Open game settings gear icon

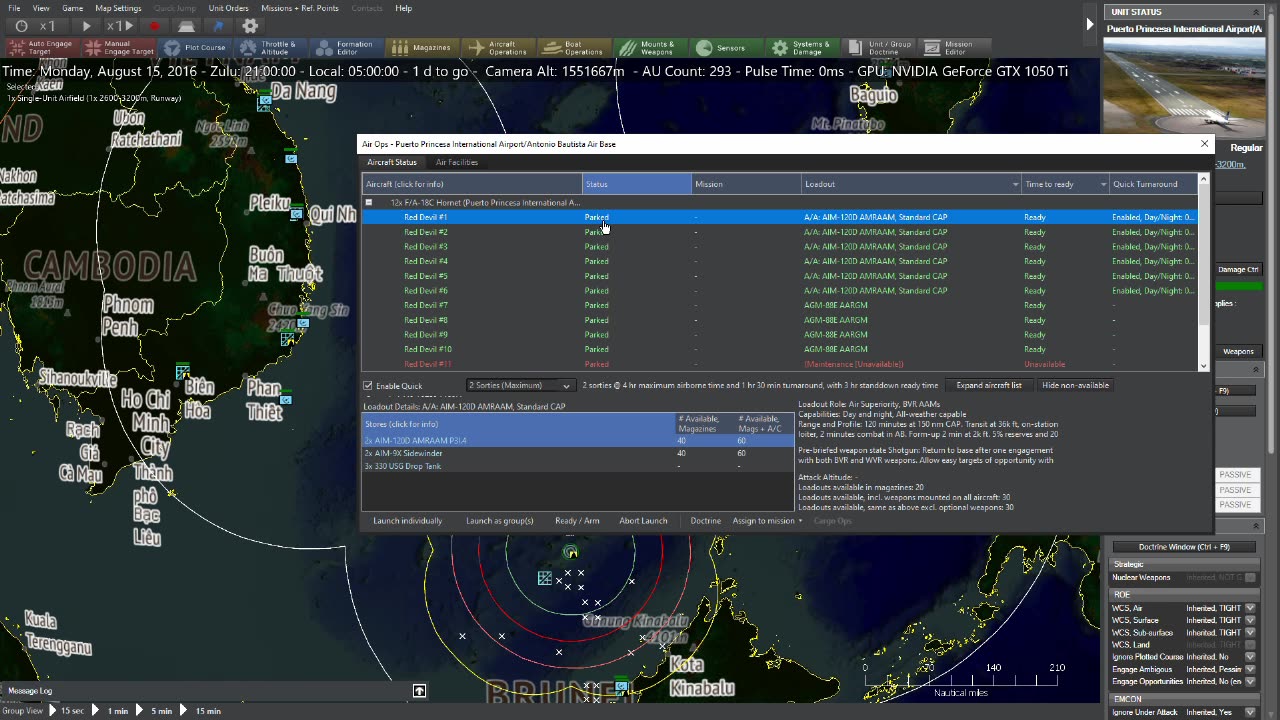(250, 26)
